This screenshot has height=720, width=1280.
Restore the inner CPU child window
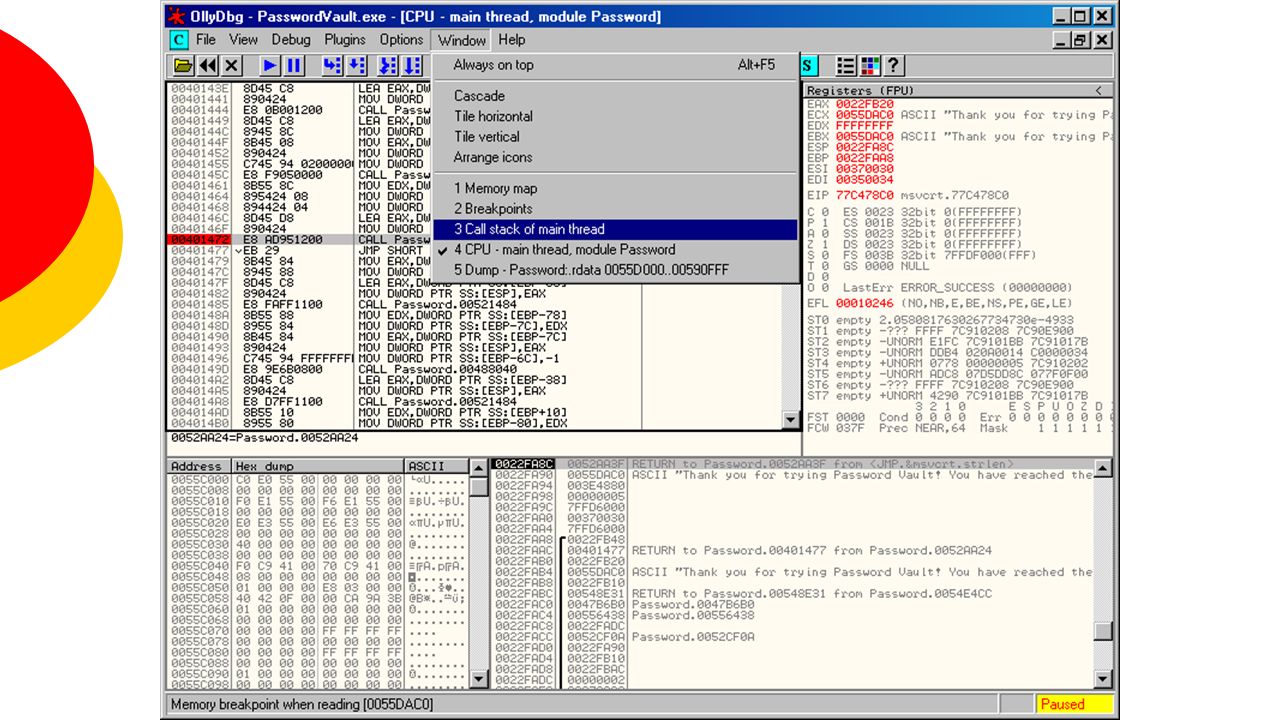(1081, 40)
